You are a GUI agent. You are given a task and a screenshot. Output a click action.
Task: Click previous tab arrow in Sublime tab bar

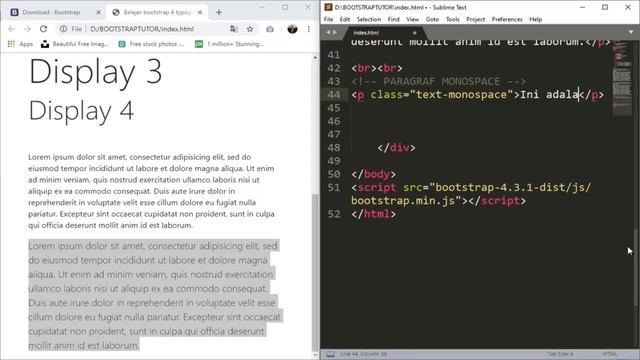click(x=328, y=32)
